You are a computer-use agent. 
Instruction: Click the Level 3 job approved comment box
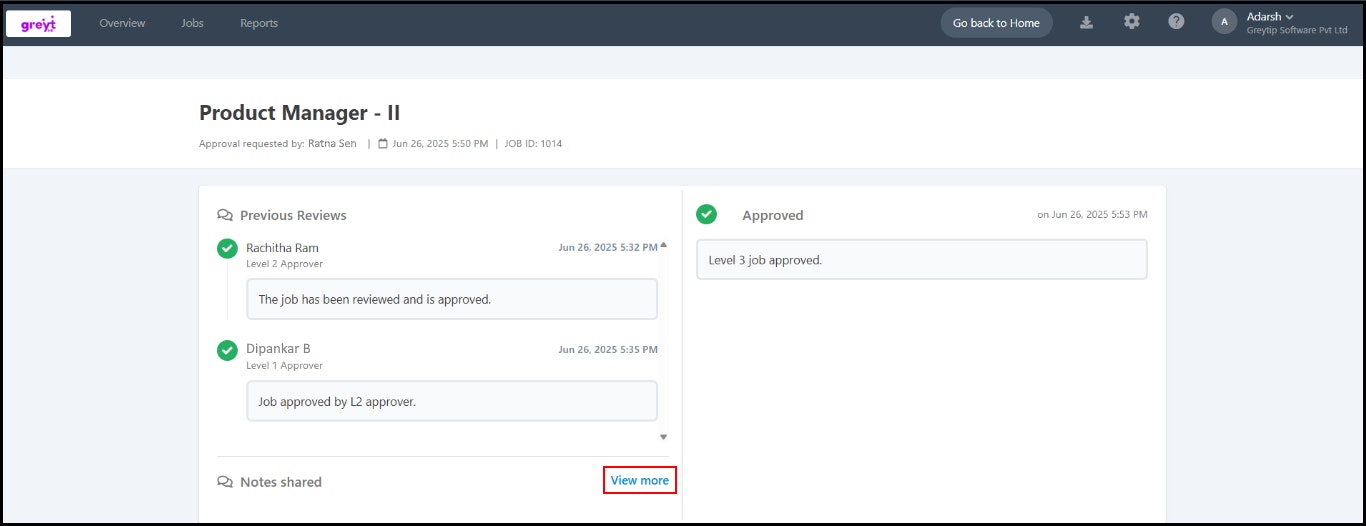[922, 260]
